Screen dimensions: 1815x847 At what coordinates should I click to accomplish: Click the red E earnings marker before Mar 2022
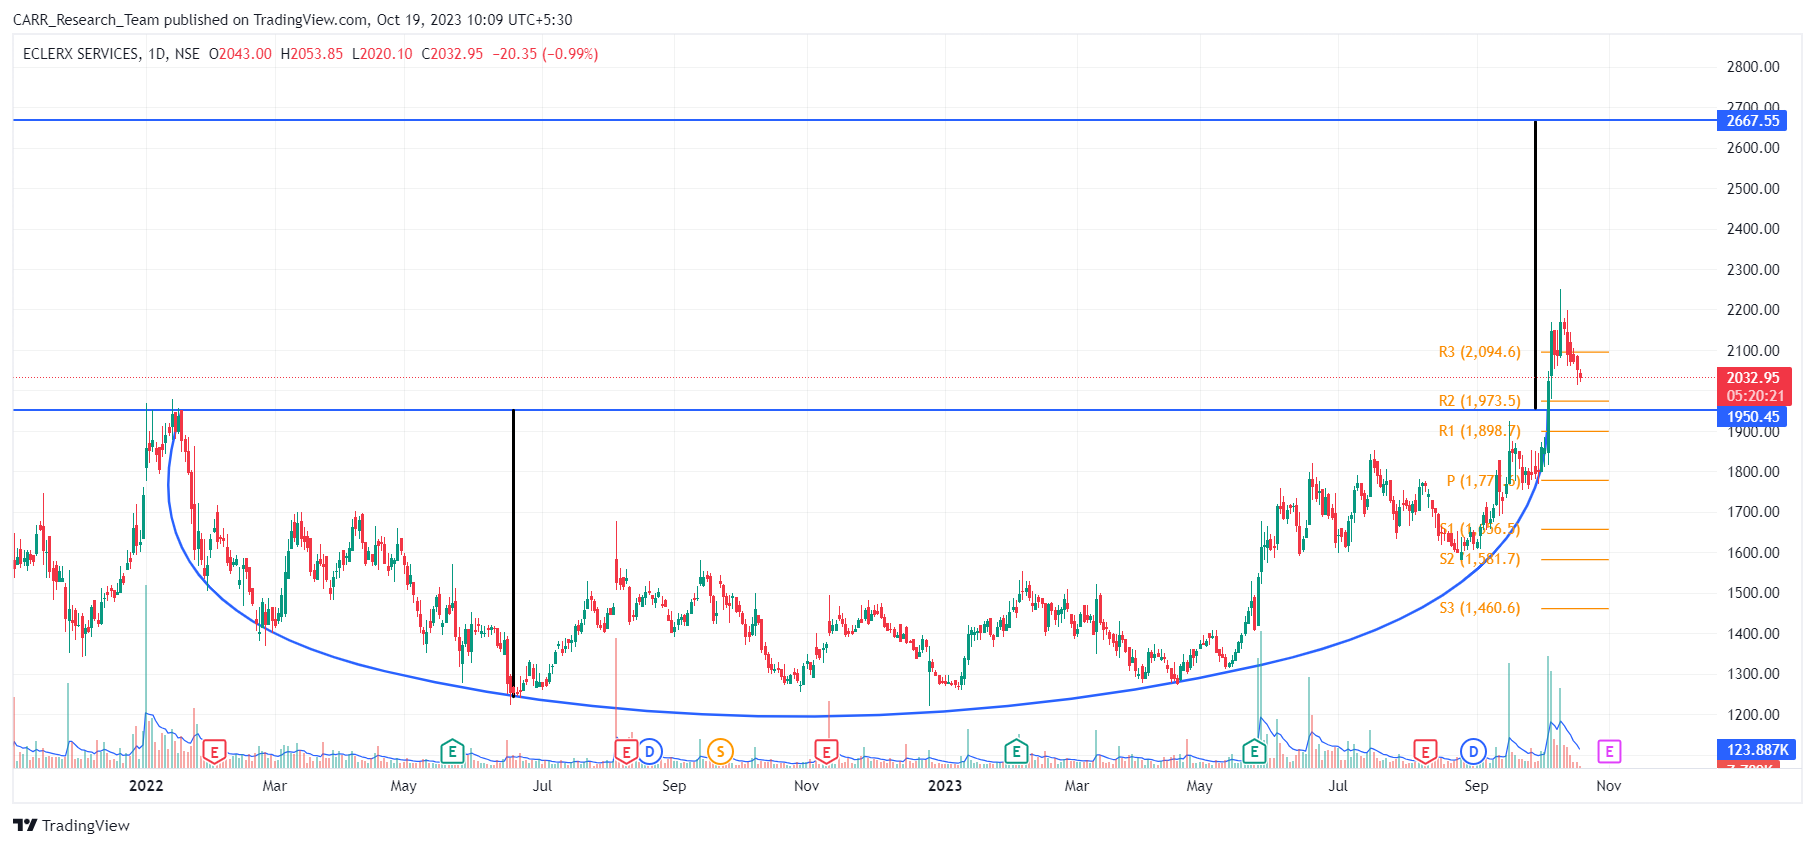214,751
